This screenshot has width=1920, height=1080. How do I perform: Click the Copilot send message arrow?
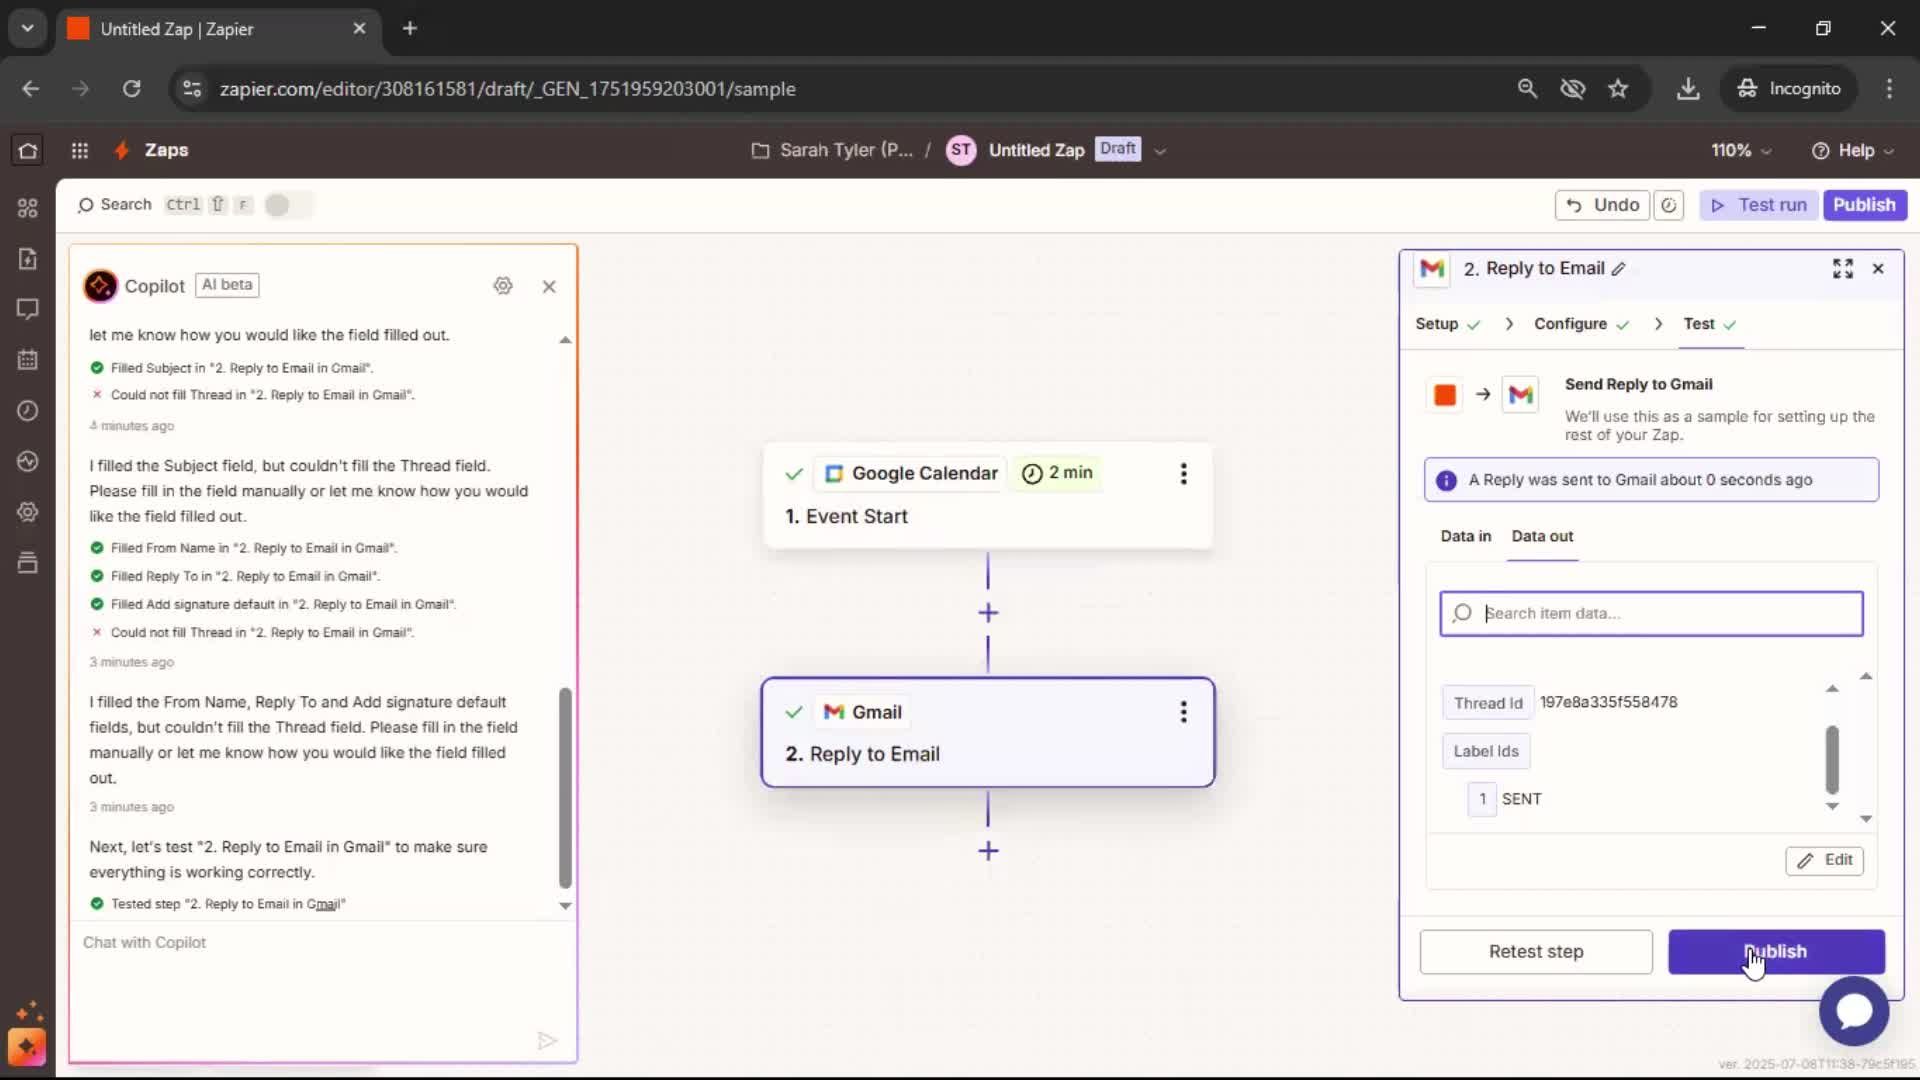pos(547,1041)
